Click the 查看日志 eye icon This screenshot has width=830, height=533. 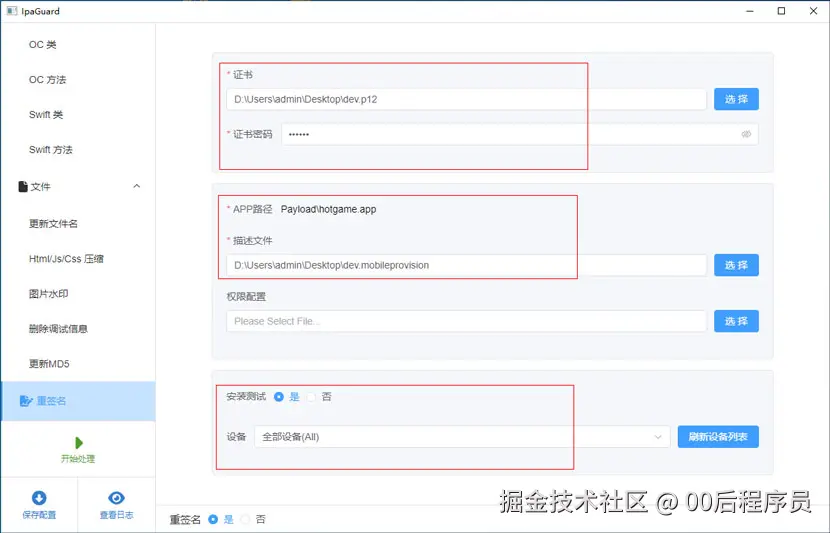click(x=116, y=498)
